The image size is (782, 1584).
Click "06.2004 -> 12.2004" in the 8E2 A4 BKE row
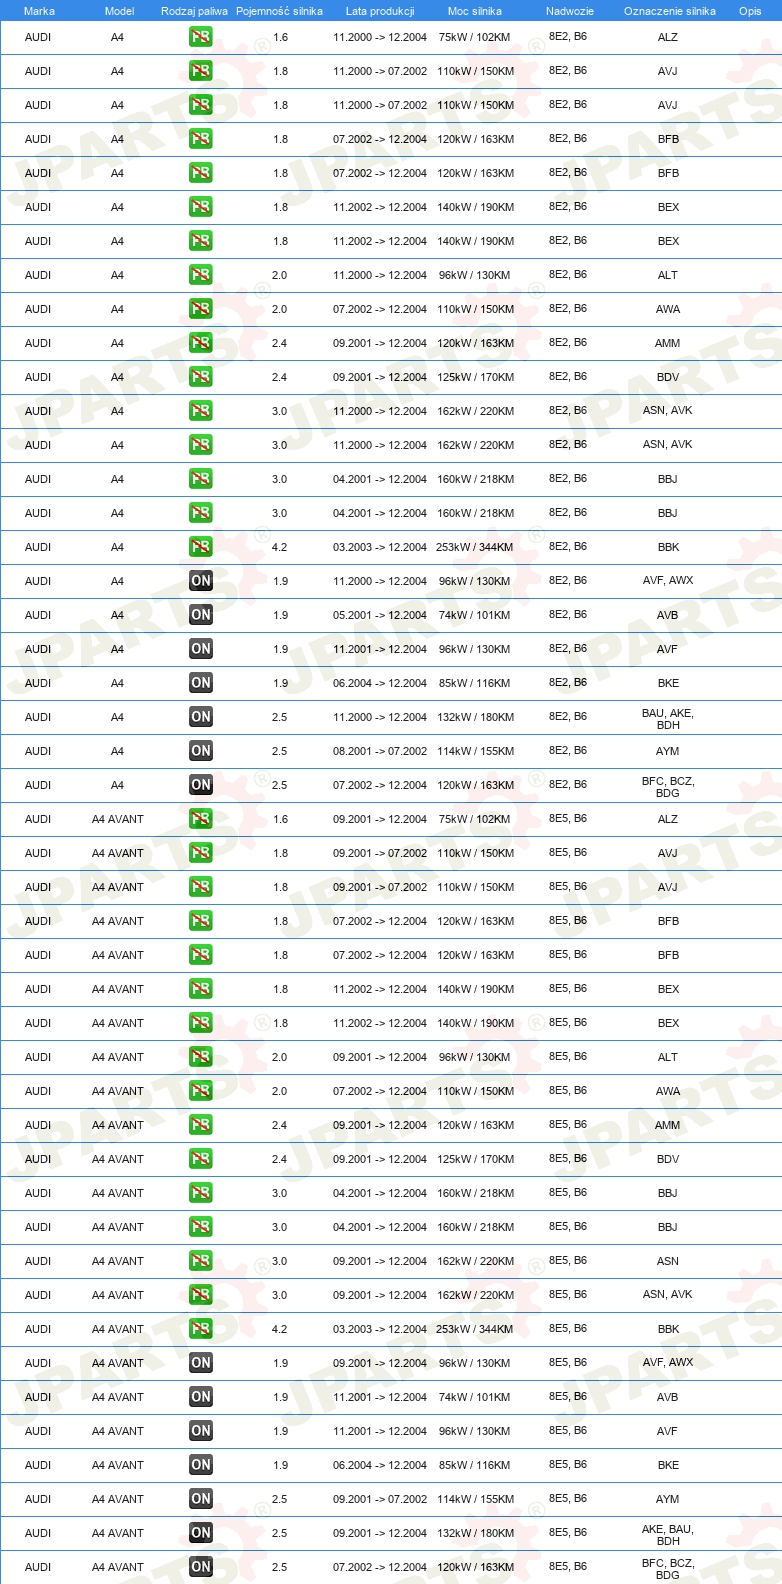click(x=380, y=683)
